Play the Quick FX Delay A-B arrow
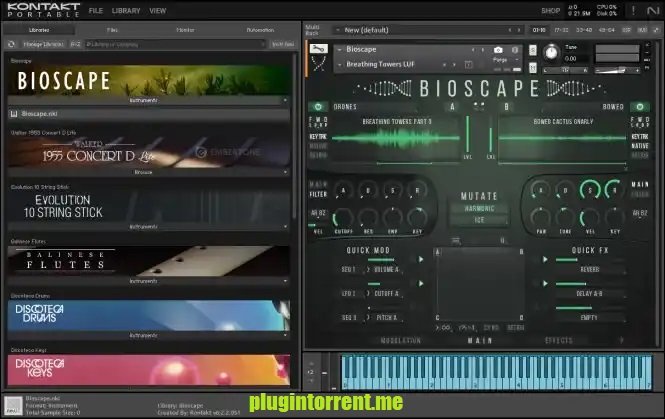The width and height of the screenshot is (665, 419). click(545, 283)
